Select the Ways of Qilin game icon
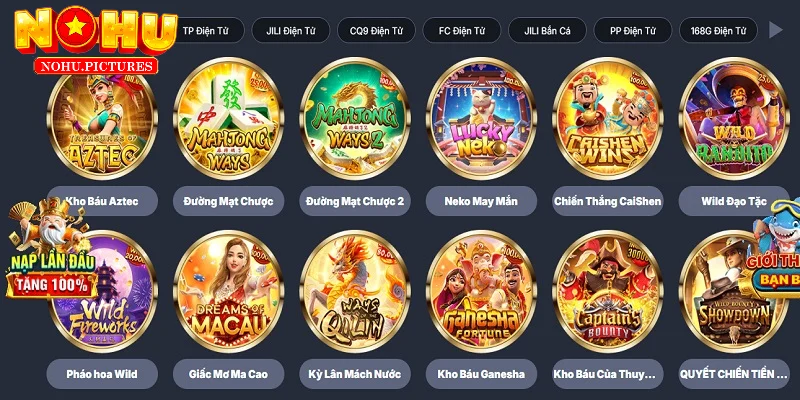The width and height of the screenshot is (800, 400). (x=355, y=292)
